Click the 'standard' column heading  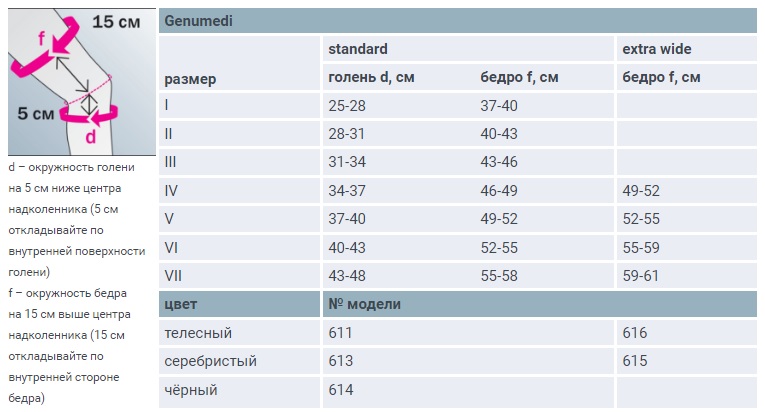point(358,49)
